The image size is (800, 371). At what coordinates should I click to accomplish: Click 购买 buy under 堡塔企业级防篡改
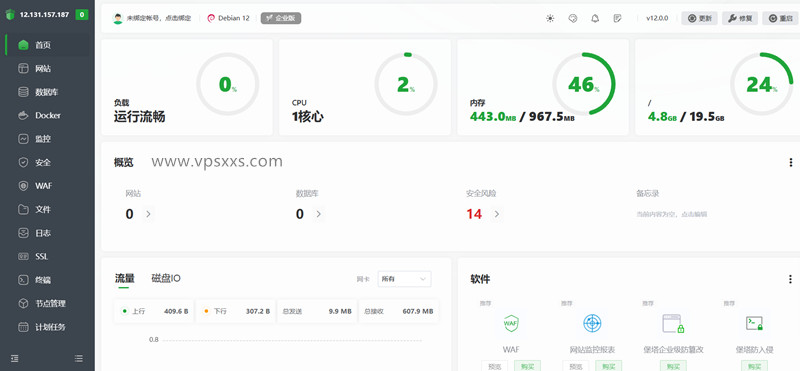click(673, 366)
